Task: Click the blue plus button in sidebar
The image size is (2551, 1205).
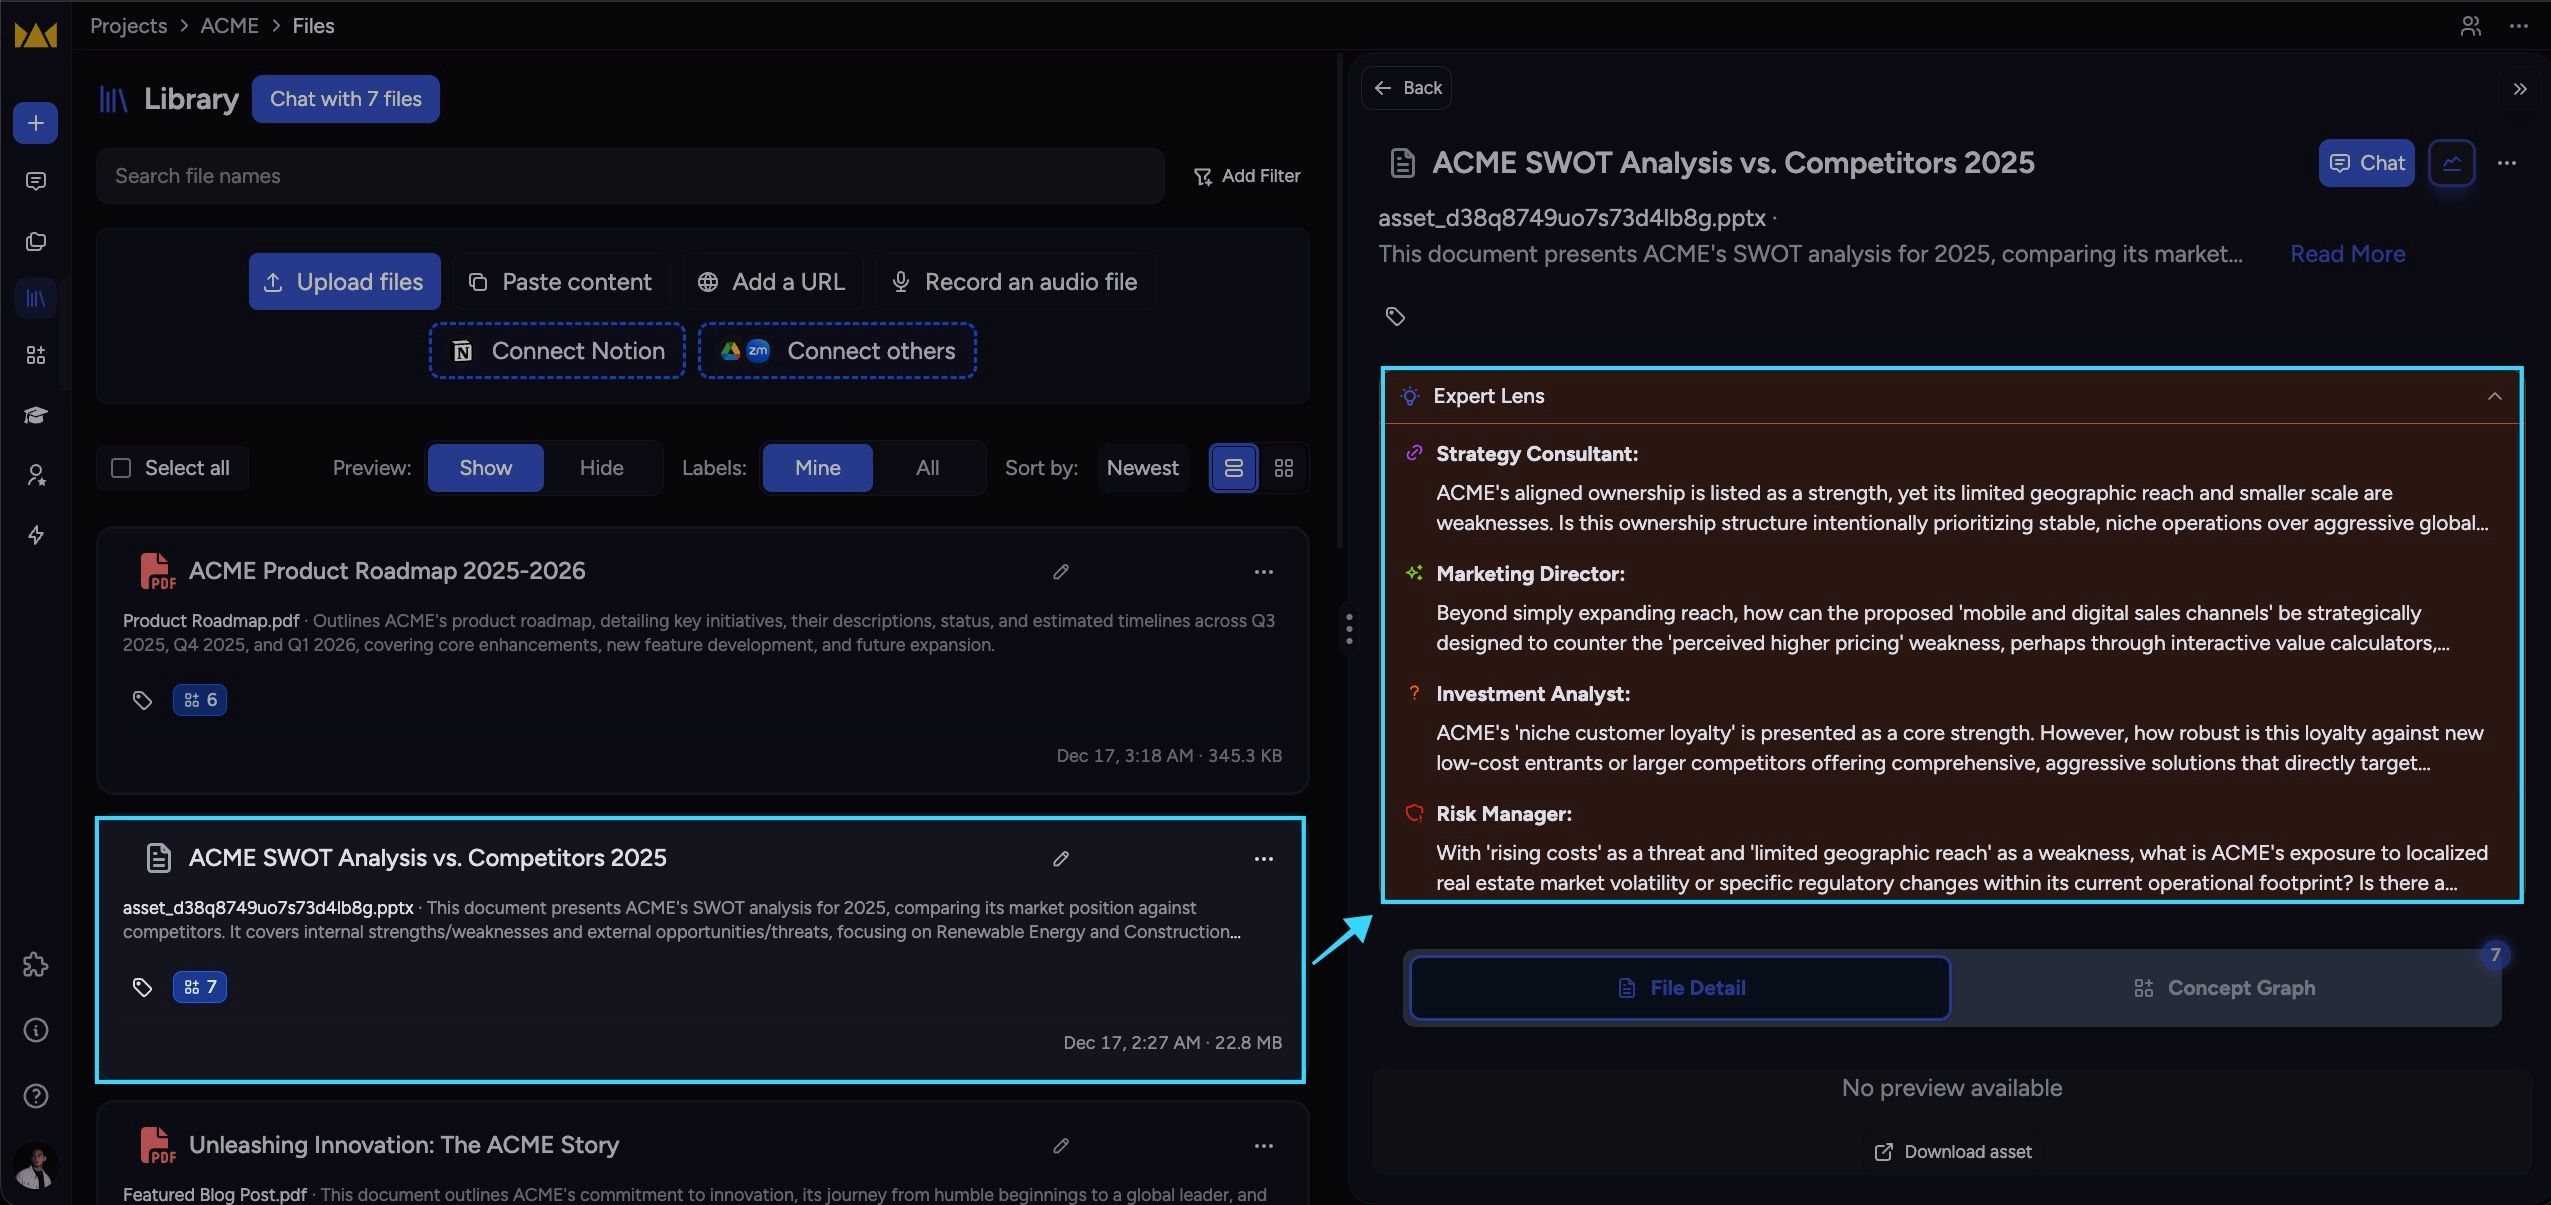Action: [35, 123]
